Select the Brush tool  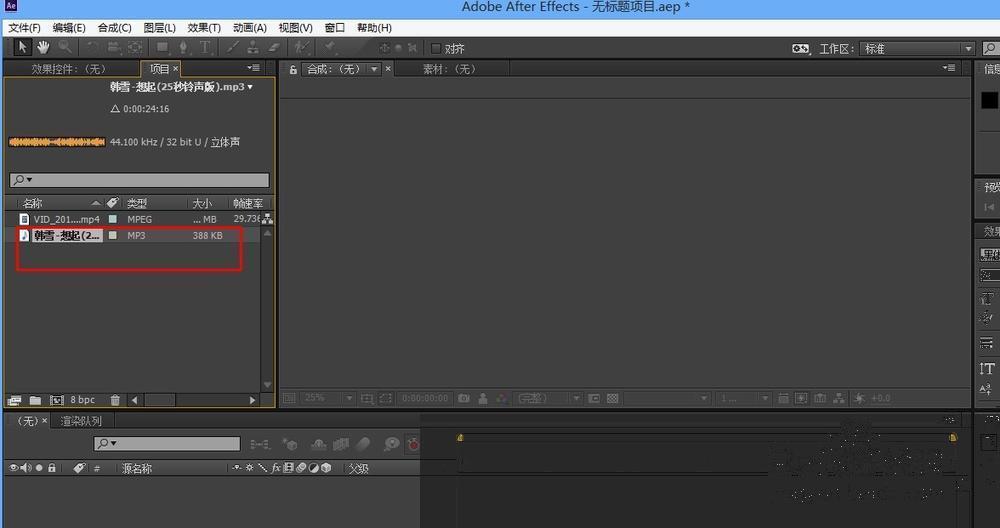pyautogui.click(x=233, y=47)
